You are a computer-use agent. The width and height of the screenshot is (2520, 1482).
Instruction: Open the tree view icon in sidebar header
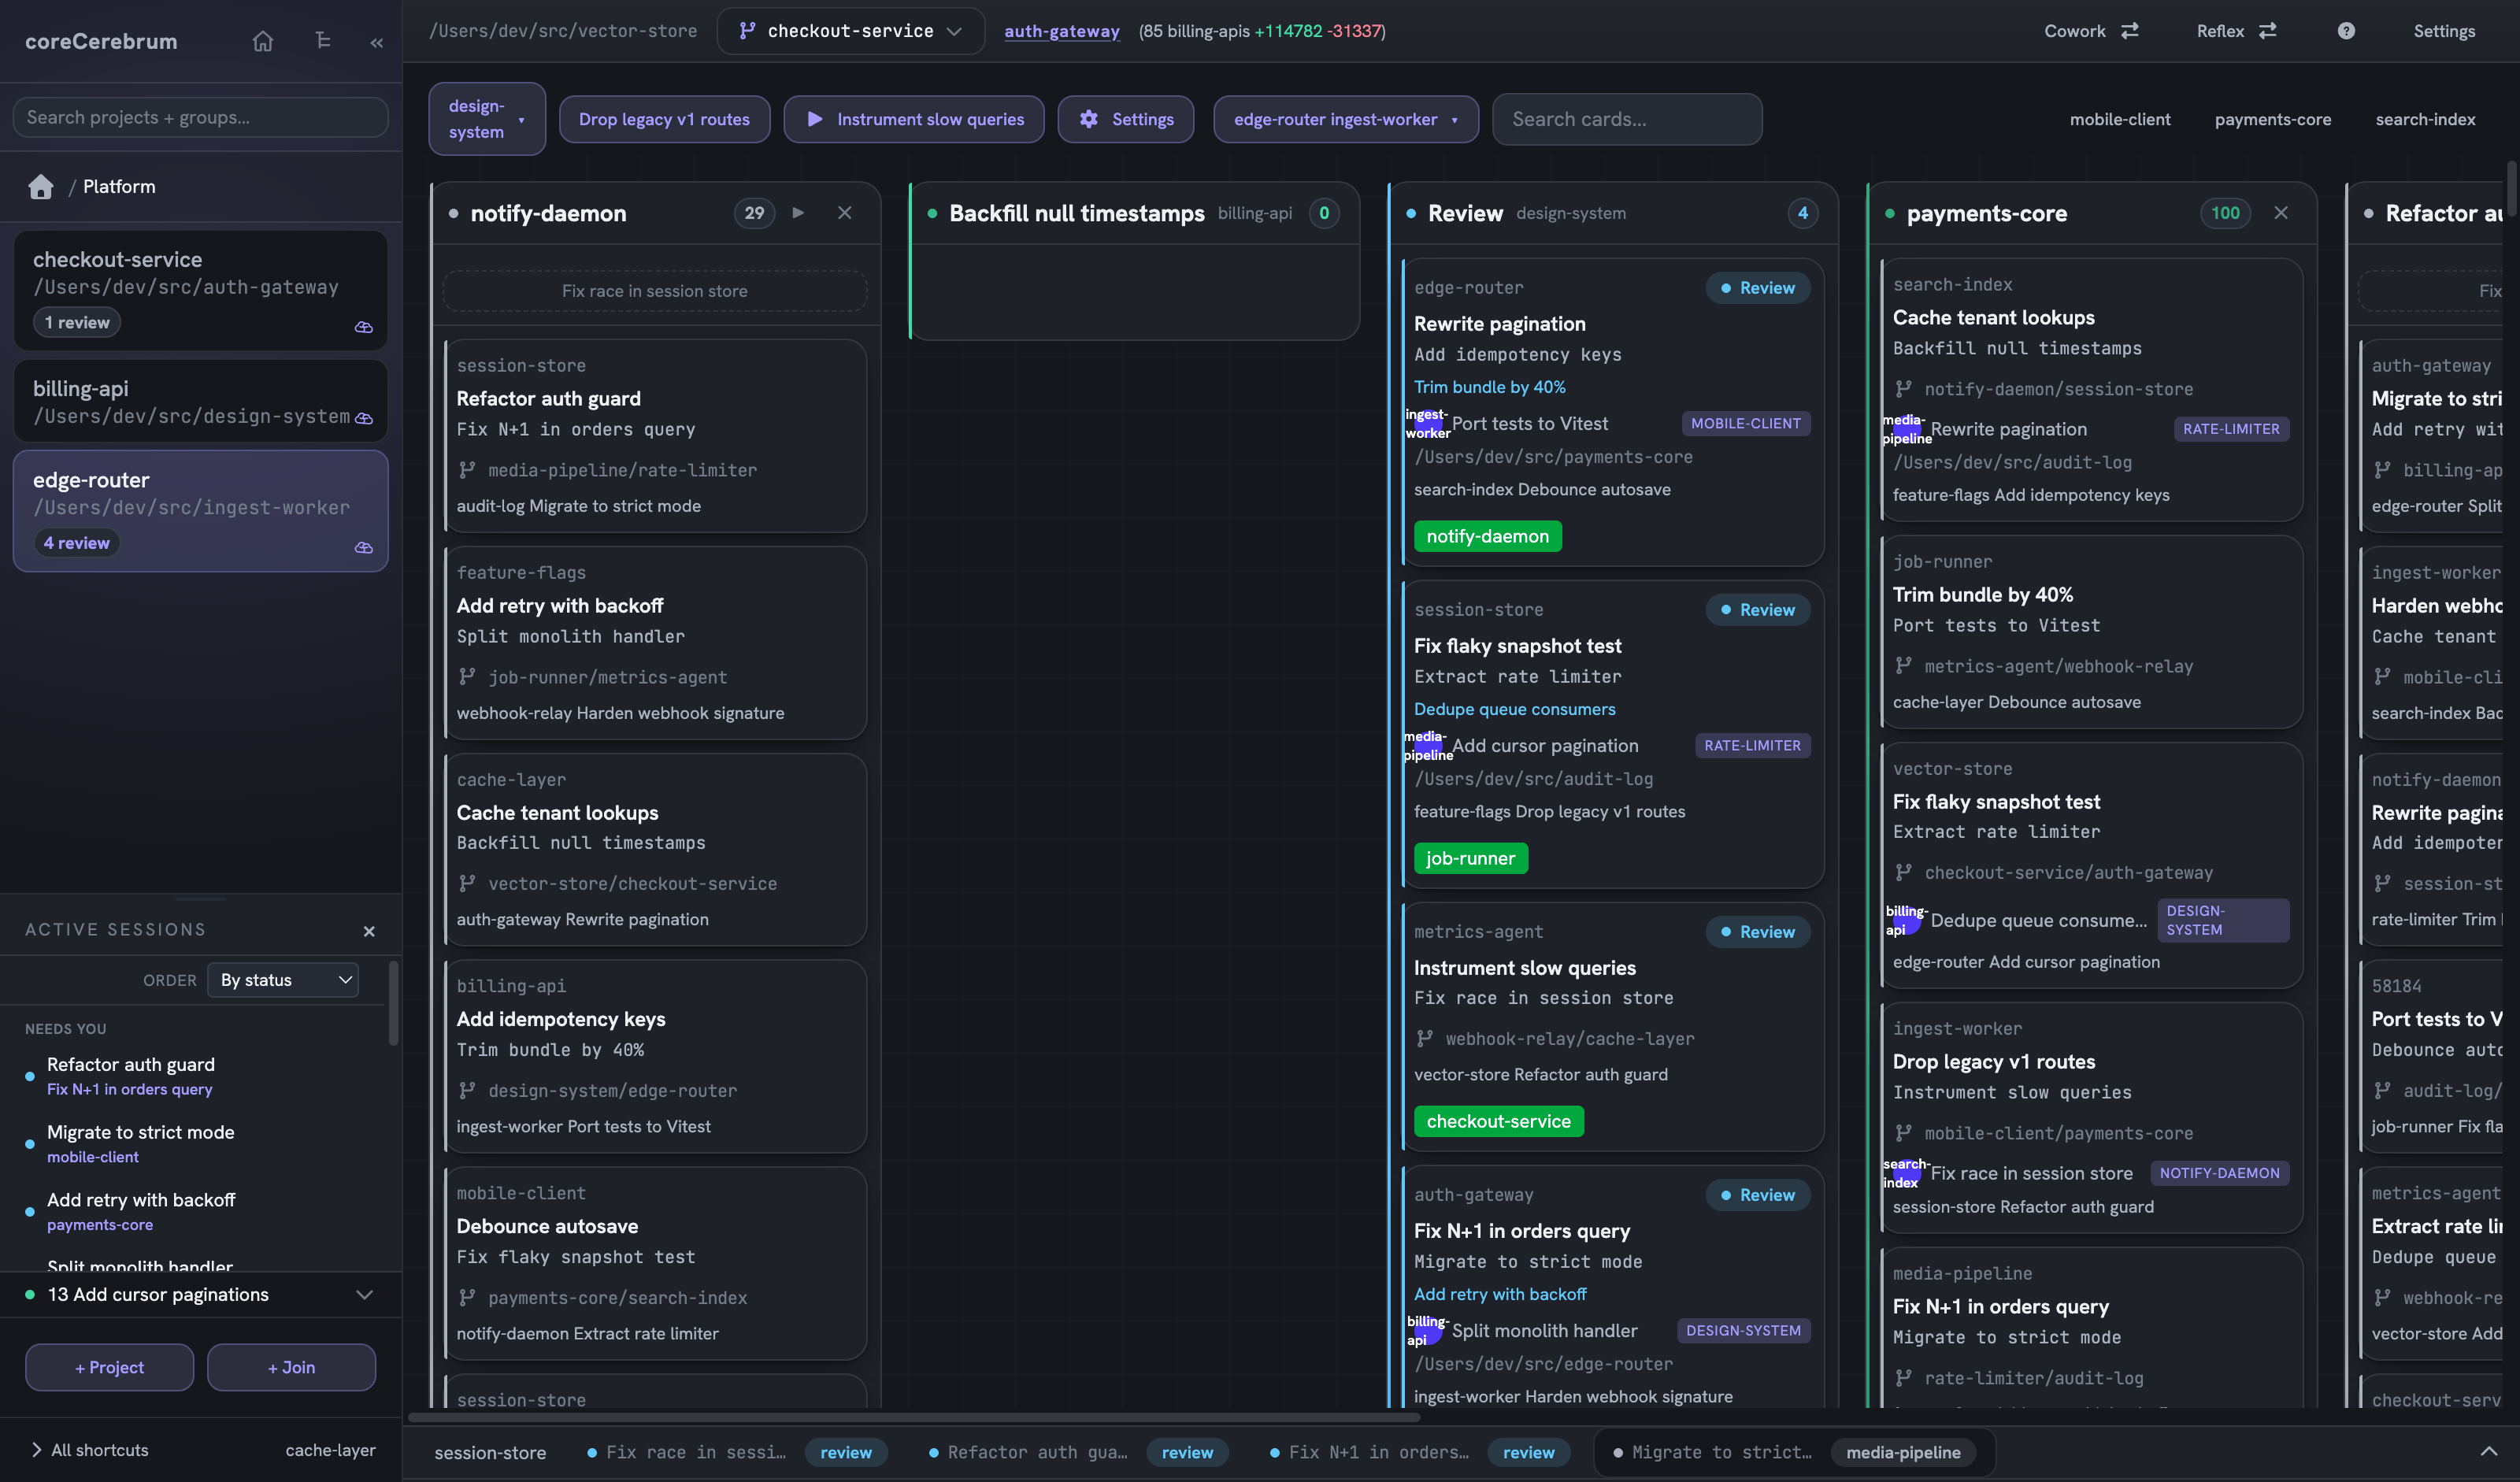322,41
